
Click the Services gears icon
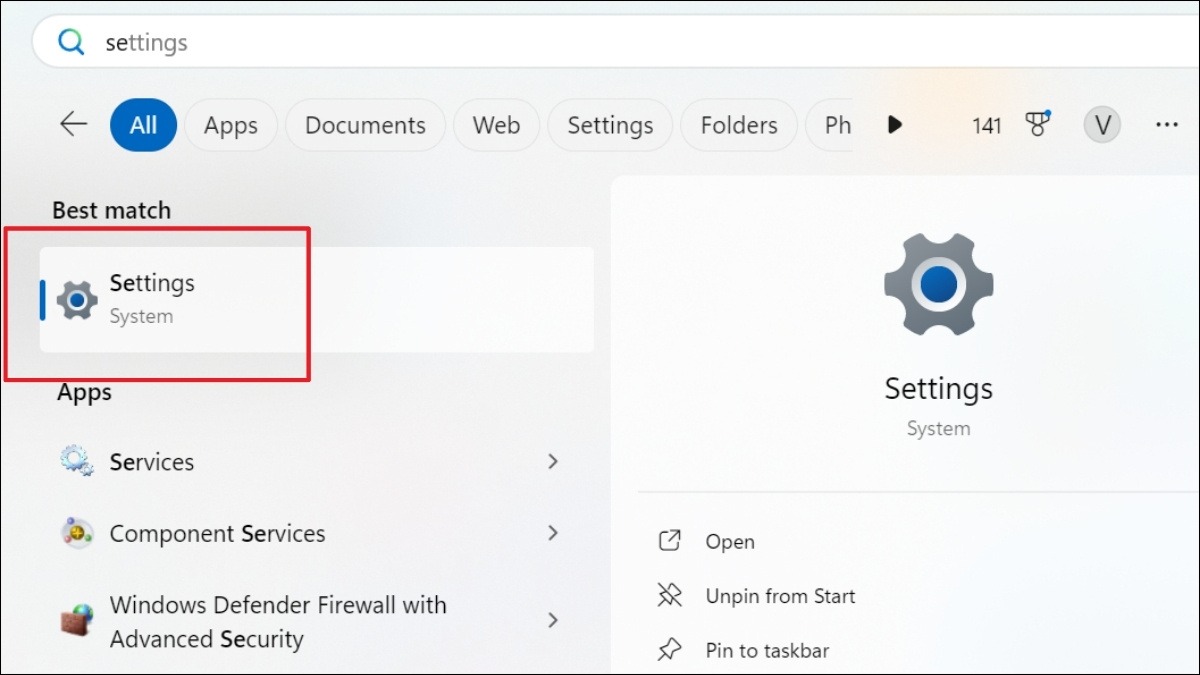click(x=77, y=461)
